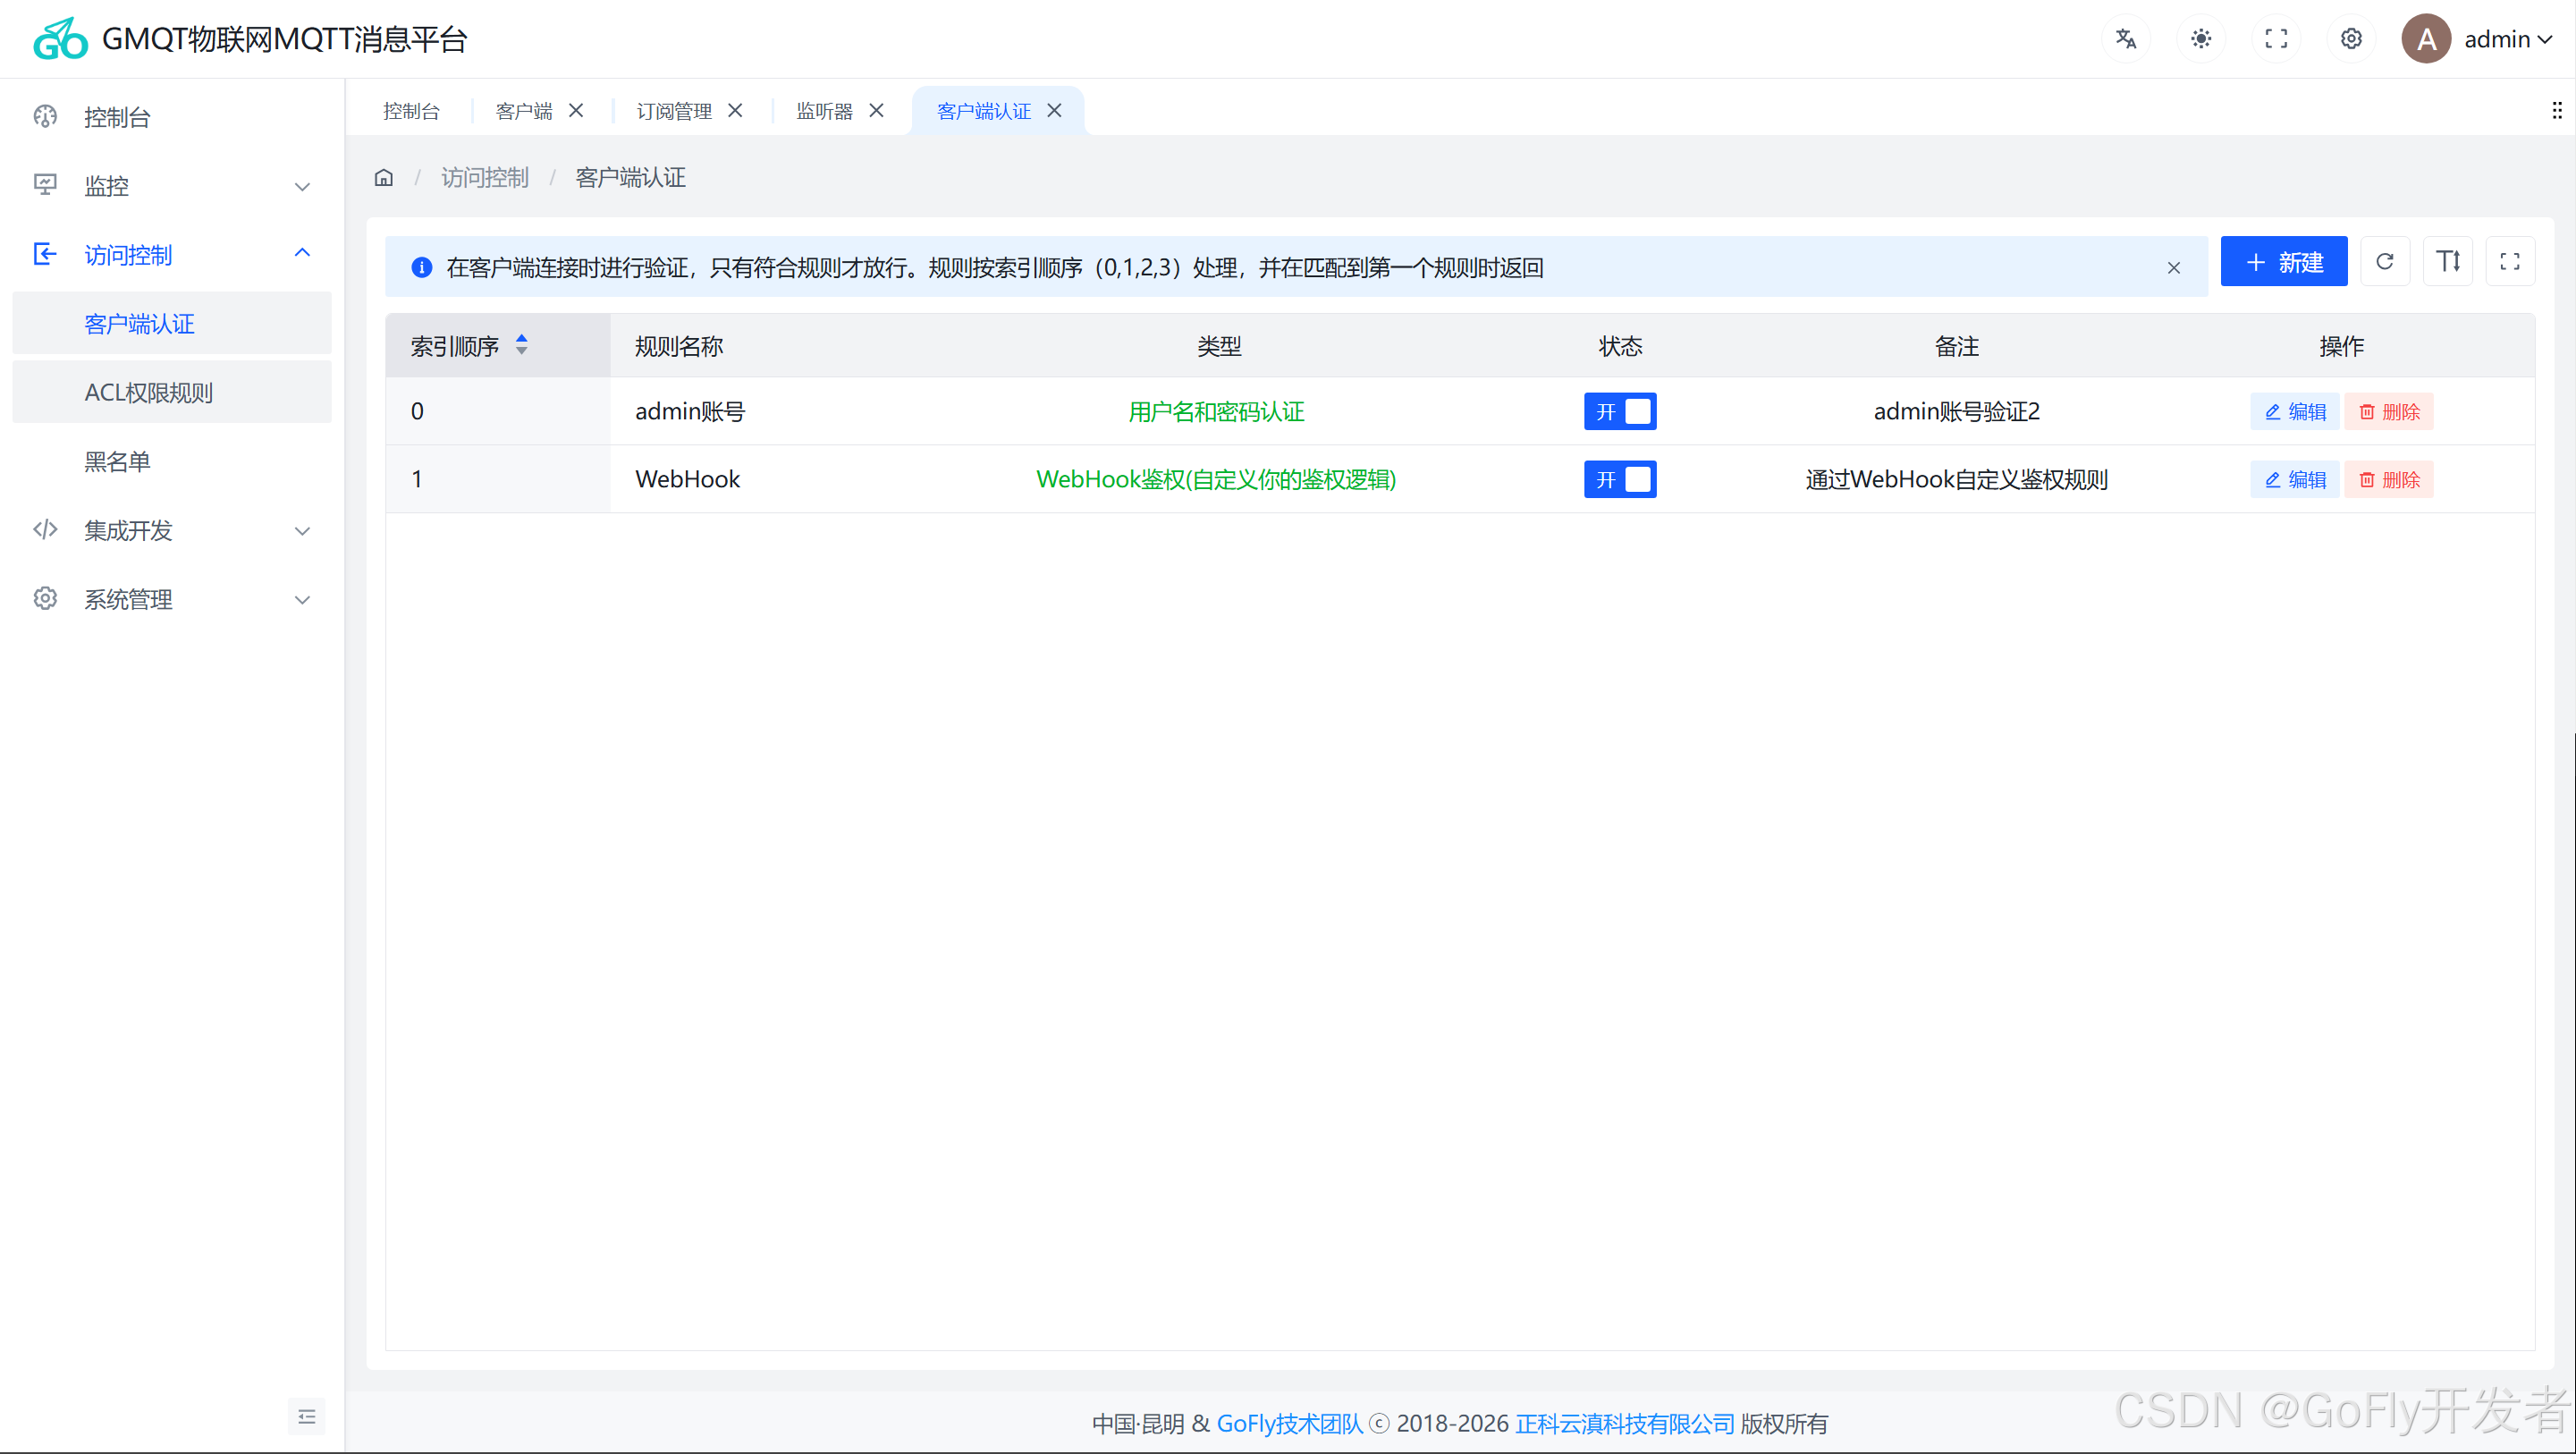
Task: Collapse the sidebar menu
Action: (307, 1417)
